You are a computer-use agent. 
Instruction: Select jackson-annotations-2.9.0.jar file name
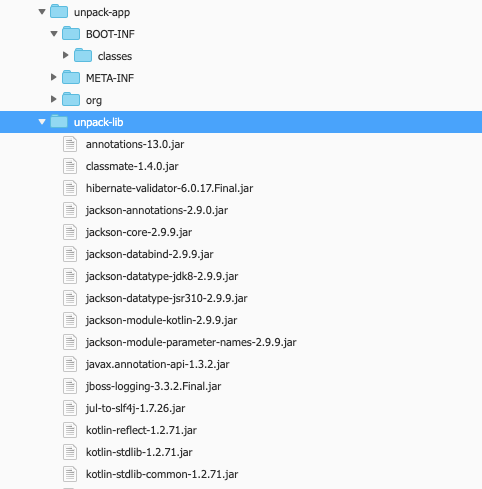pyautogui.click(x=157, y=210)
